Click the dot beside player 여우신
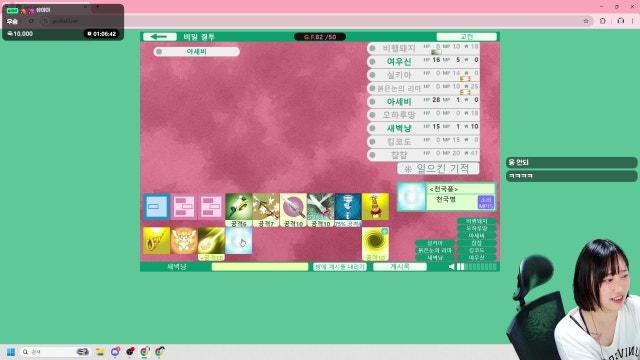 (x=372, y=62)
